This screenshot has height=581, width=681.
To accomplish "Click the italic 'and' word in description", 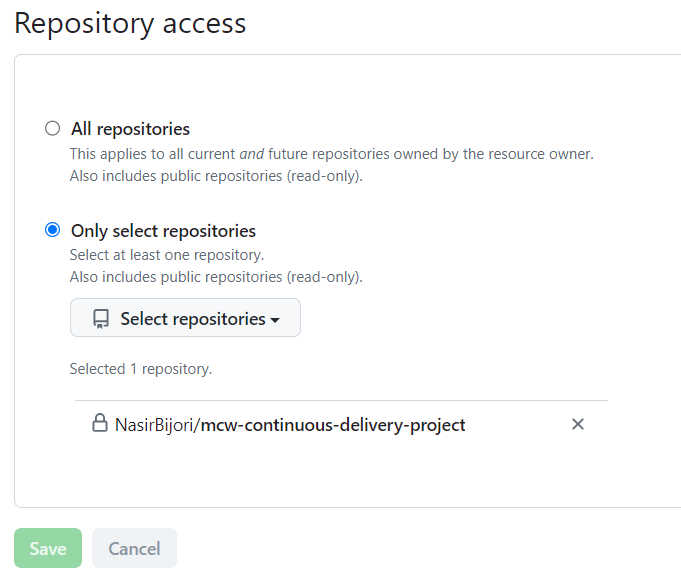I will click(x=251, y=154).
